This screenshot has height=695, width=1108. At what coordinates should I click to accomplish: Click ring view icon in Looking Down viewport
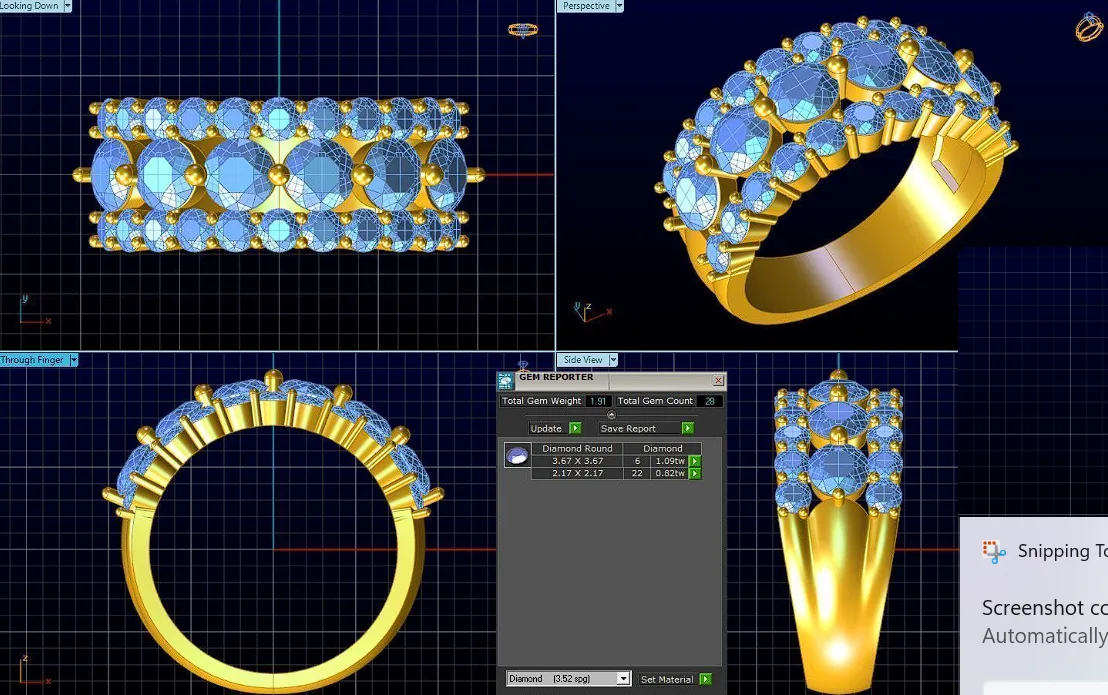[523, 30]
